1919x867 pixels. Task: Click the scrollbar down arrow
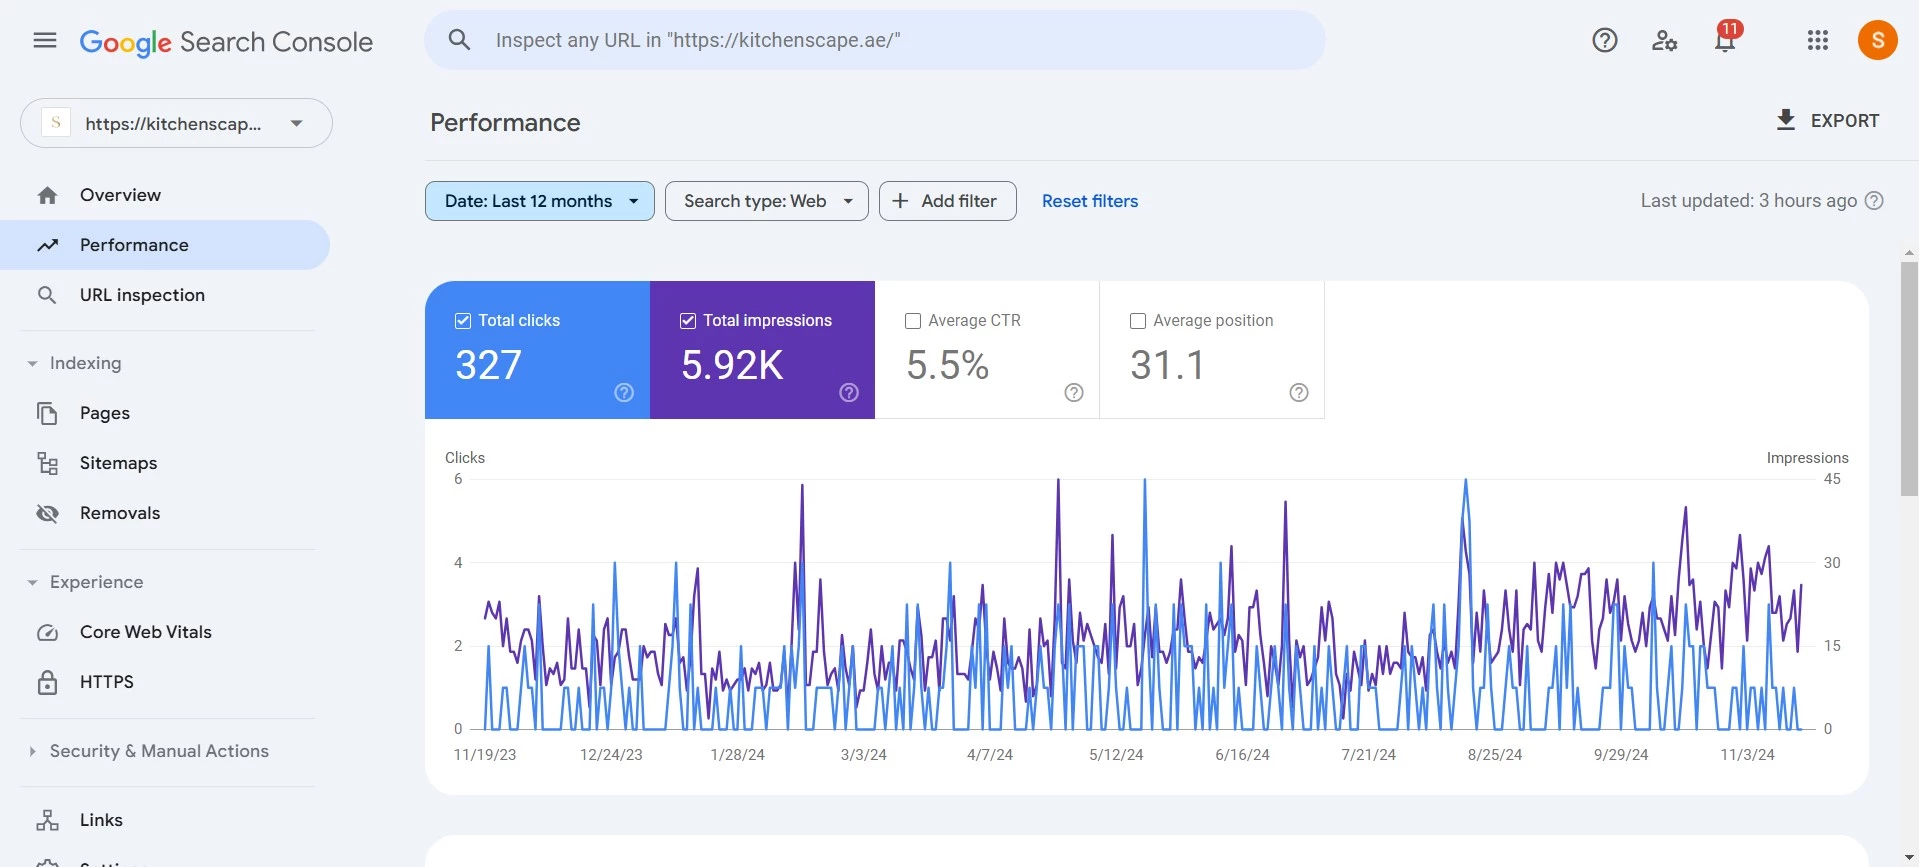(1909, 858)
